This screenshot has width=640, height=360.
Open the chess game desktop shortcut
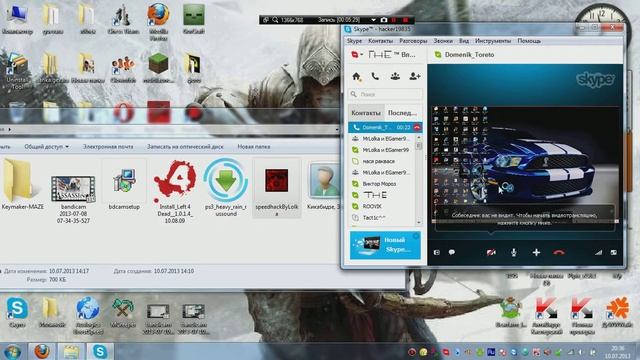click(123, 19)
